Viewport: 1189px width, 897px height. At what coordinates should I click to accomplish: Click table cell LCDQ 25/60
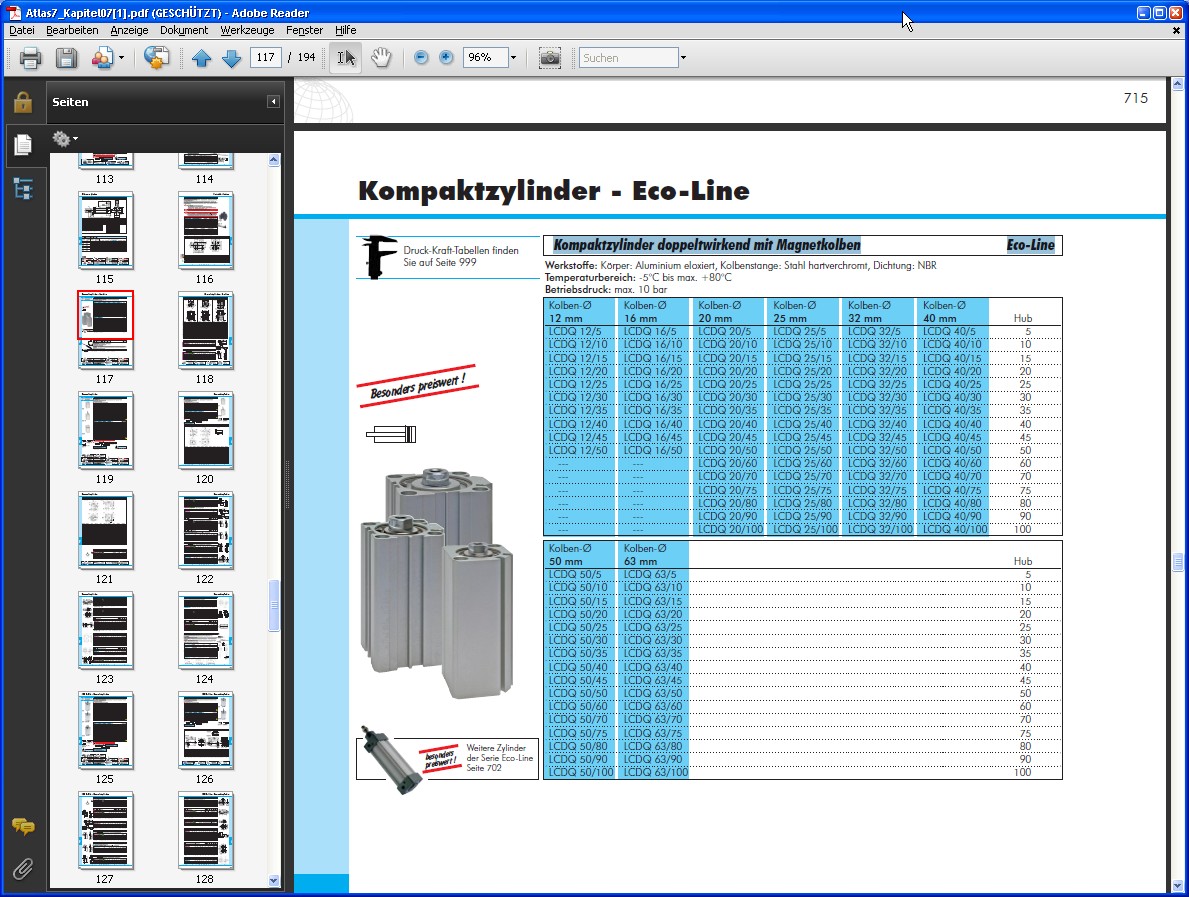[x=802, y=463]
